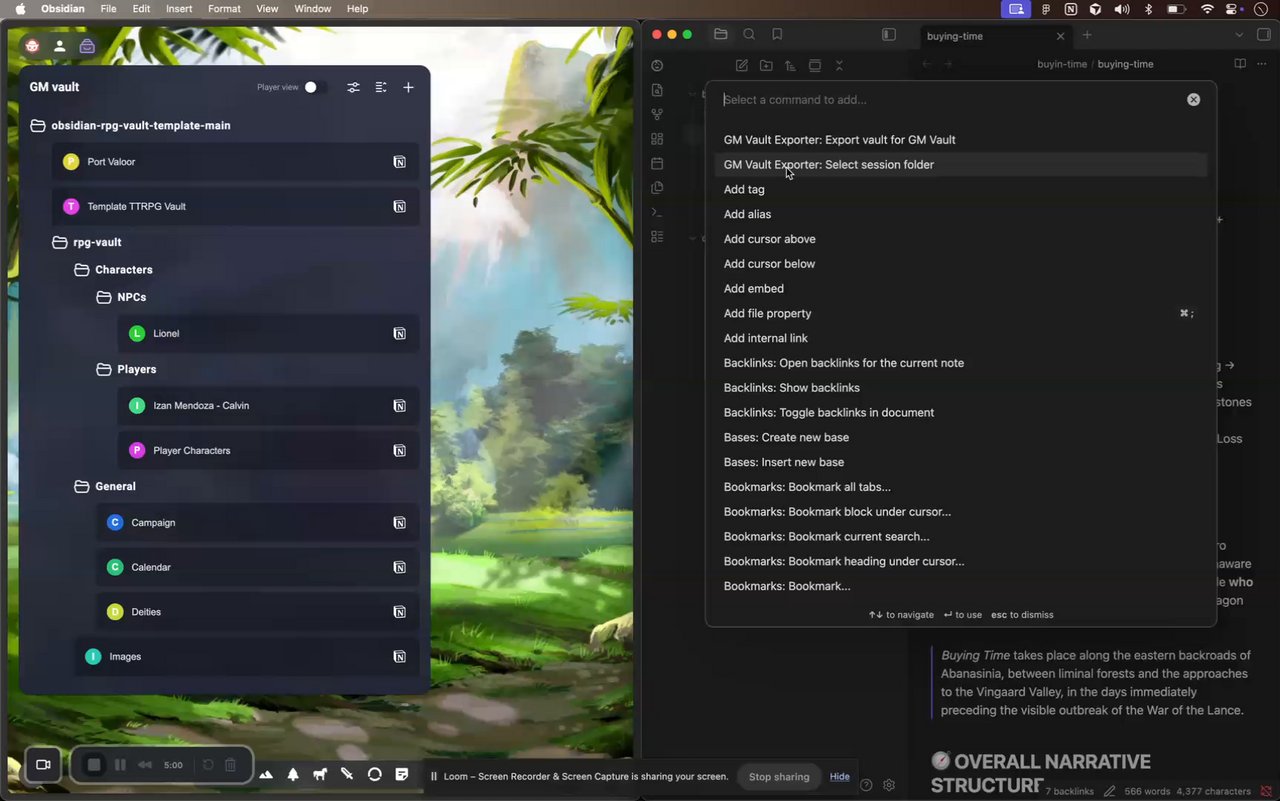1280x801 pixels.
Task: Open Wi-Fi status in macOS menu bar
Action: 1207,9
